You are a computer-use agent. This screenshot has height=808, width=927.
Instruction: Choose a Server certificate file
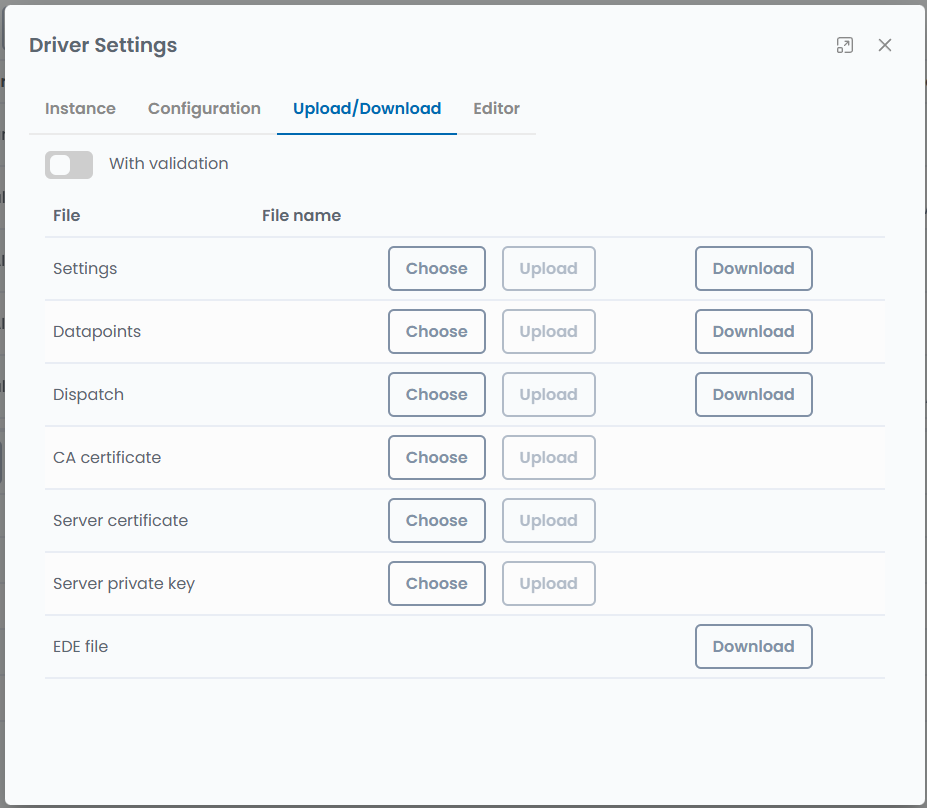click(x=437, y=520)
